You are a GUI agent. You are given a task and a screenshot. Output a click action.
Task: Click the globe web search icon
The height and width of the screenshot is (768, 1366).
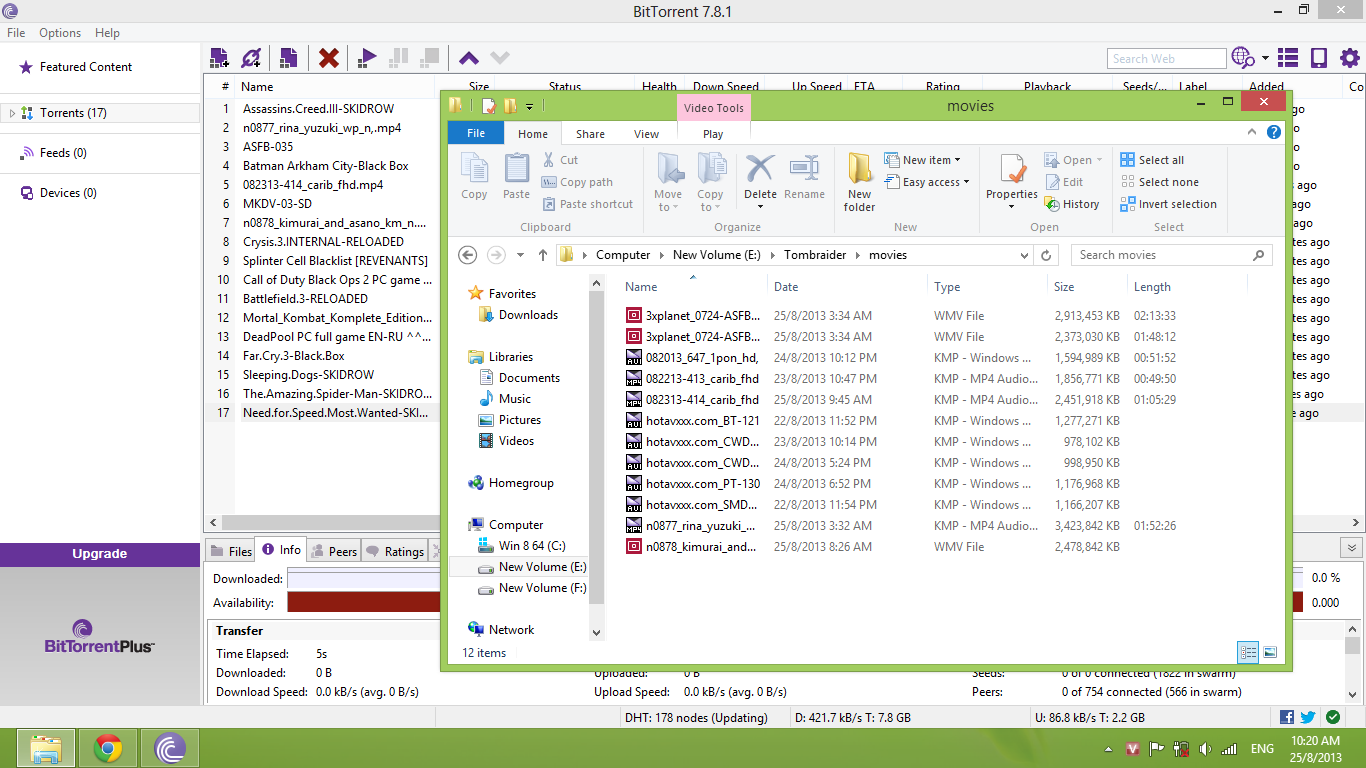coord(1243,58)
